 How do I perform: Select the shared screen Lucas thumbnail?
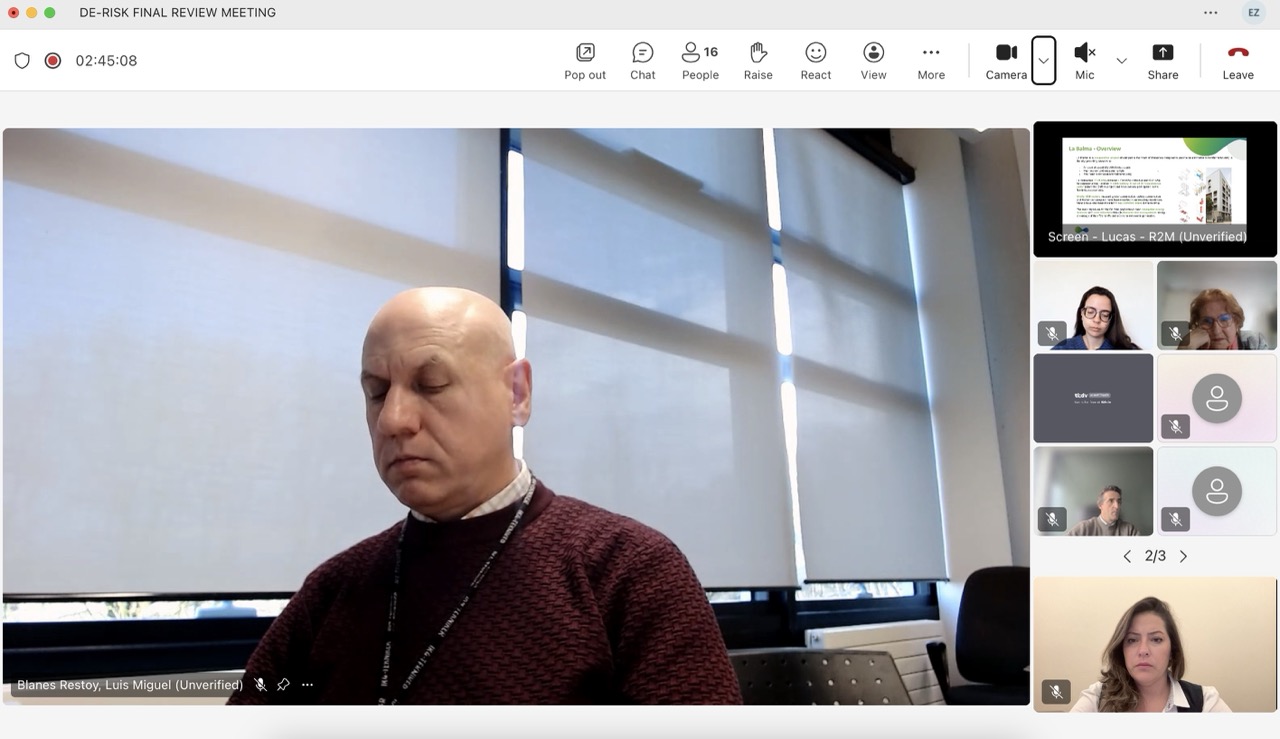(1155, 188)
